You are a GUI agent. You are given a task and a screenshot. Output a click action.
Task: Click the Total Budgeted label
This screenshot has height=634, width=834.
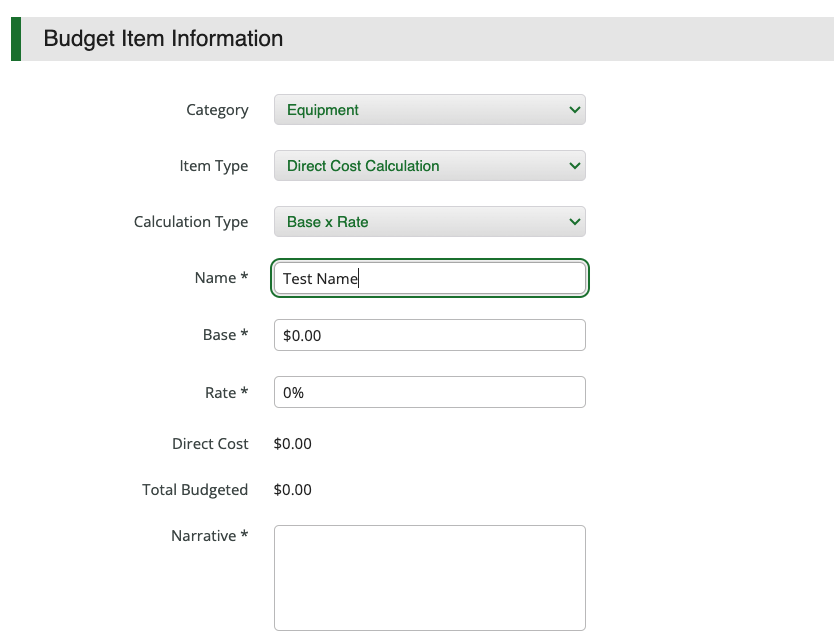(195, 490)
